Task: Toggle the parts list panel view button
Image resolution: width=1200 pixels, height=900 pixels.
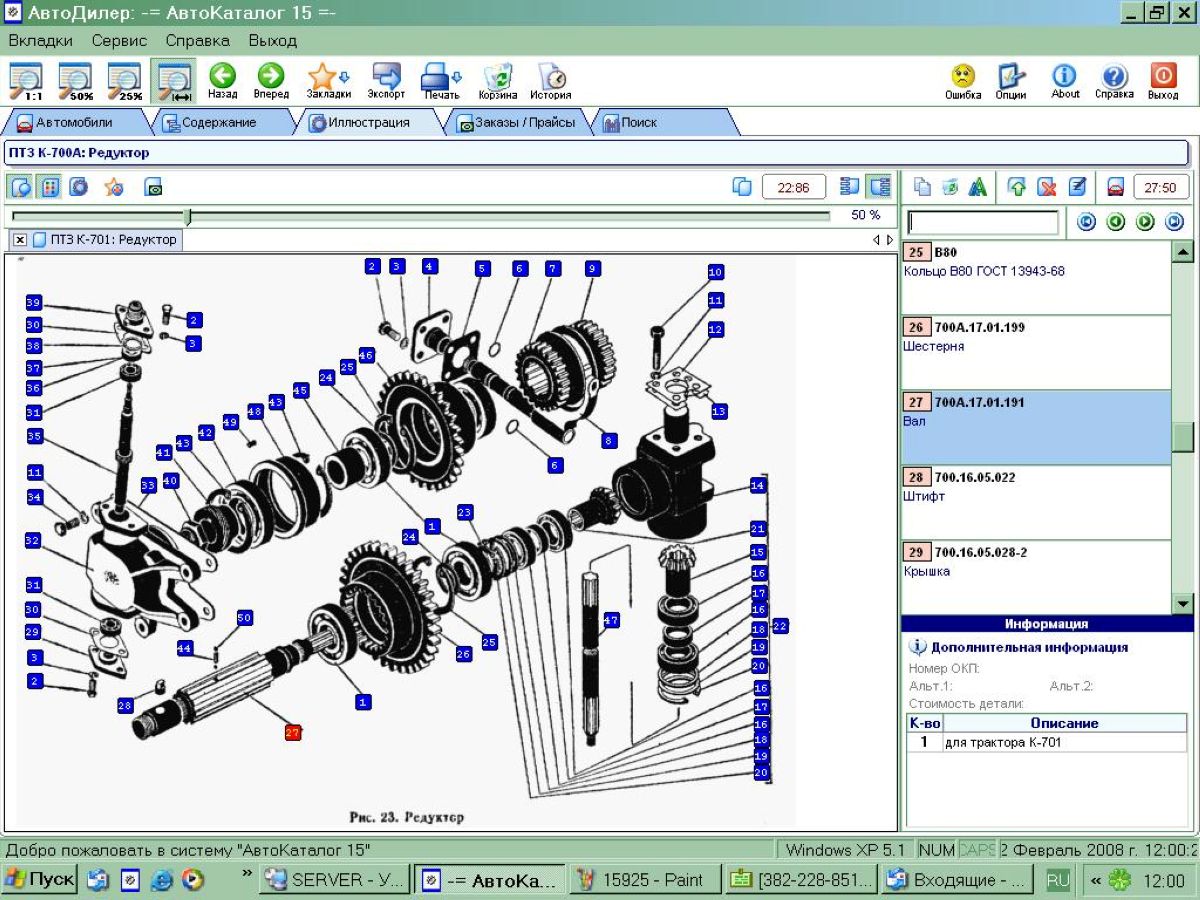Action: 879,187
